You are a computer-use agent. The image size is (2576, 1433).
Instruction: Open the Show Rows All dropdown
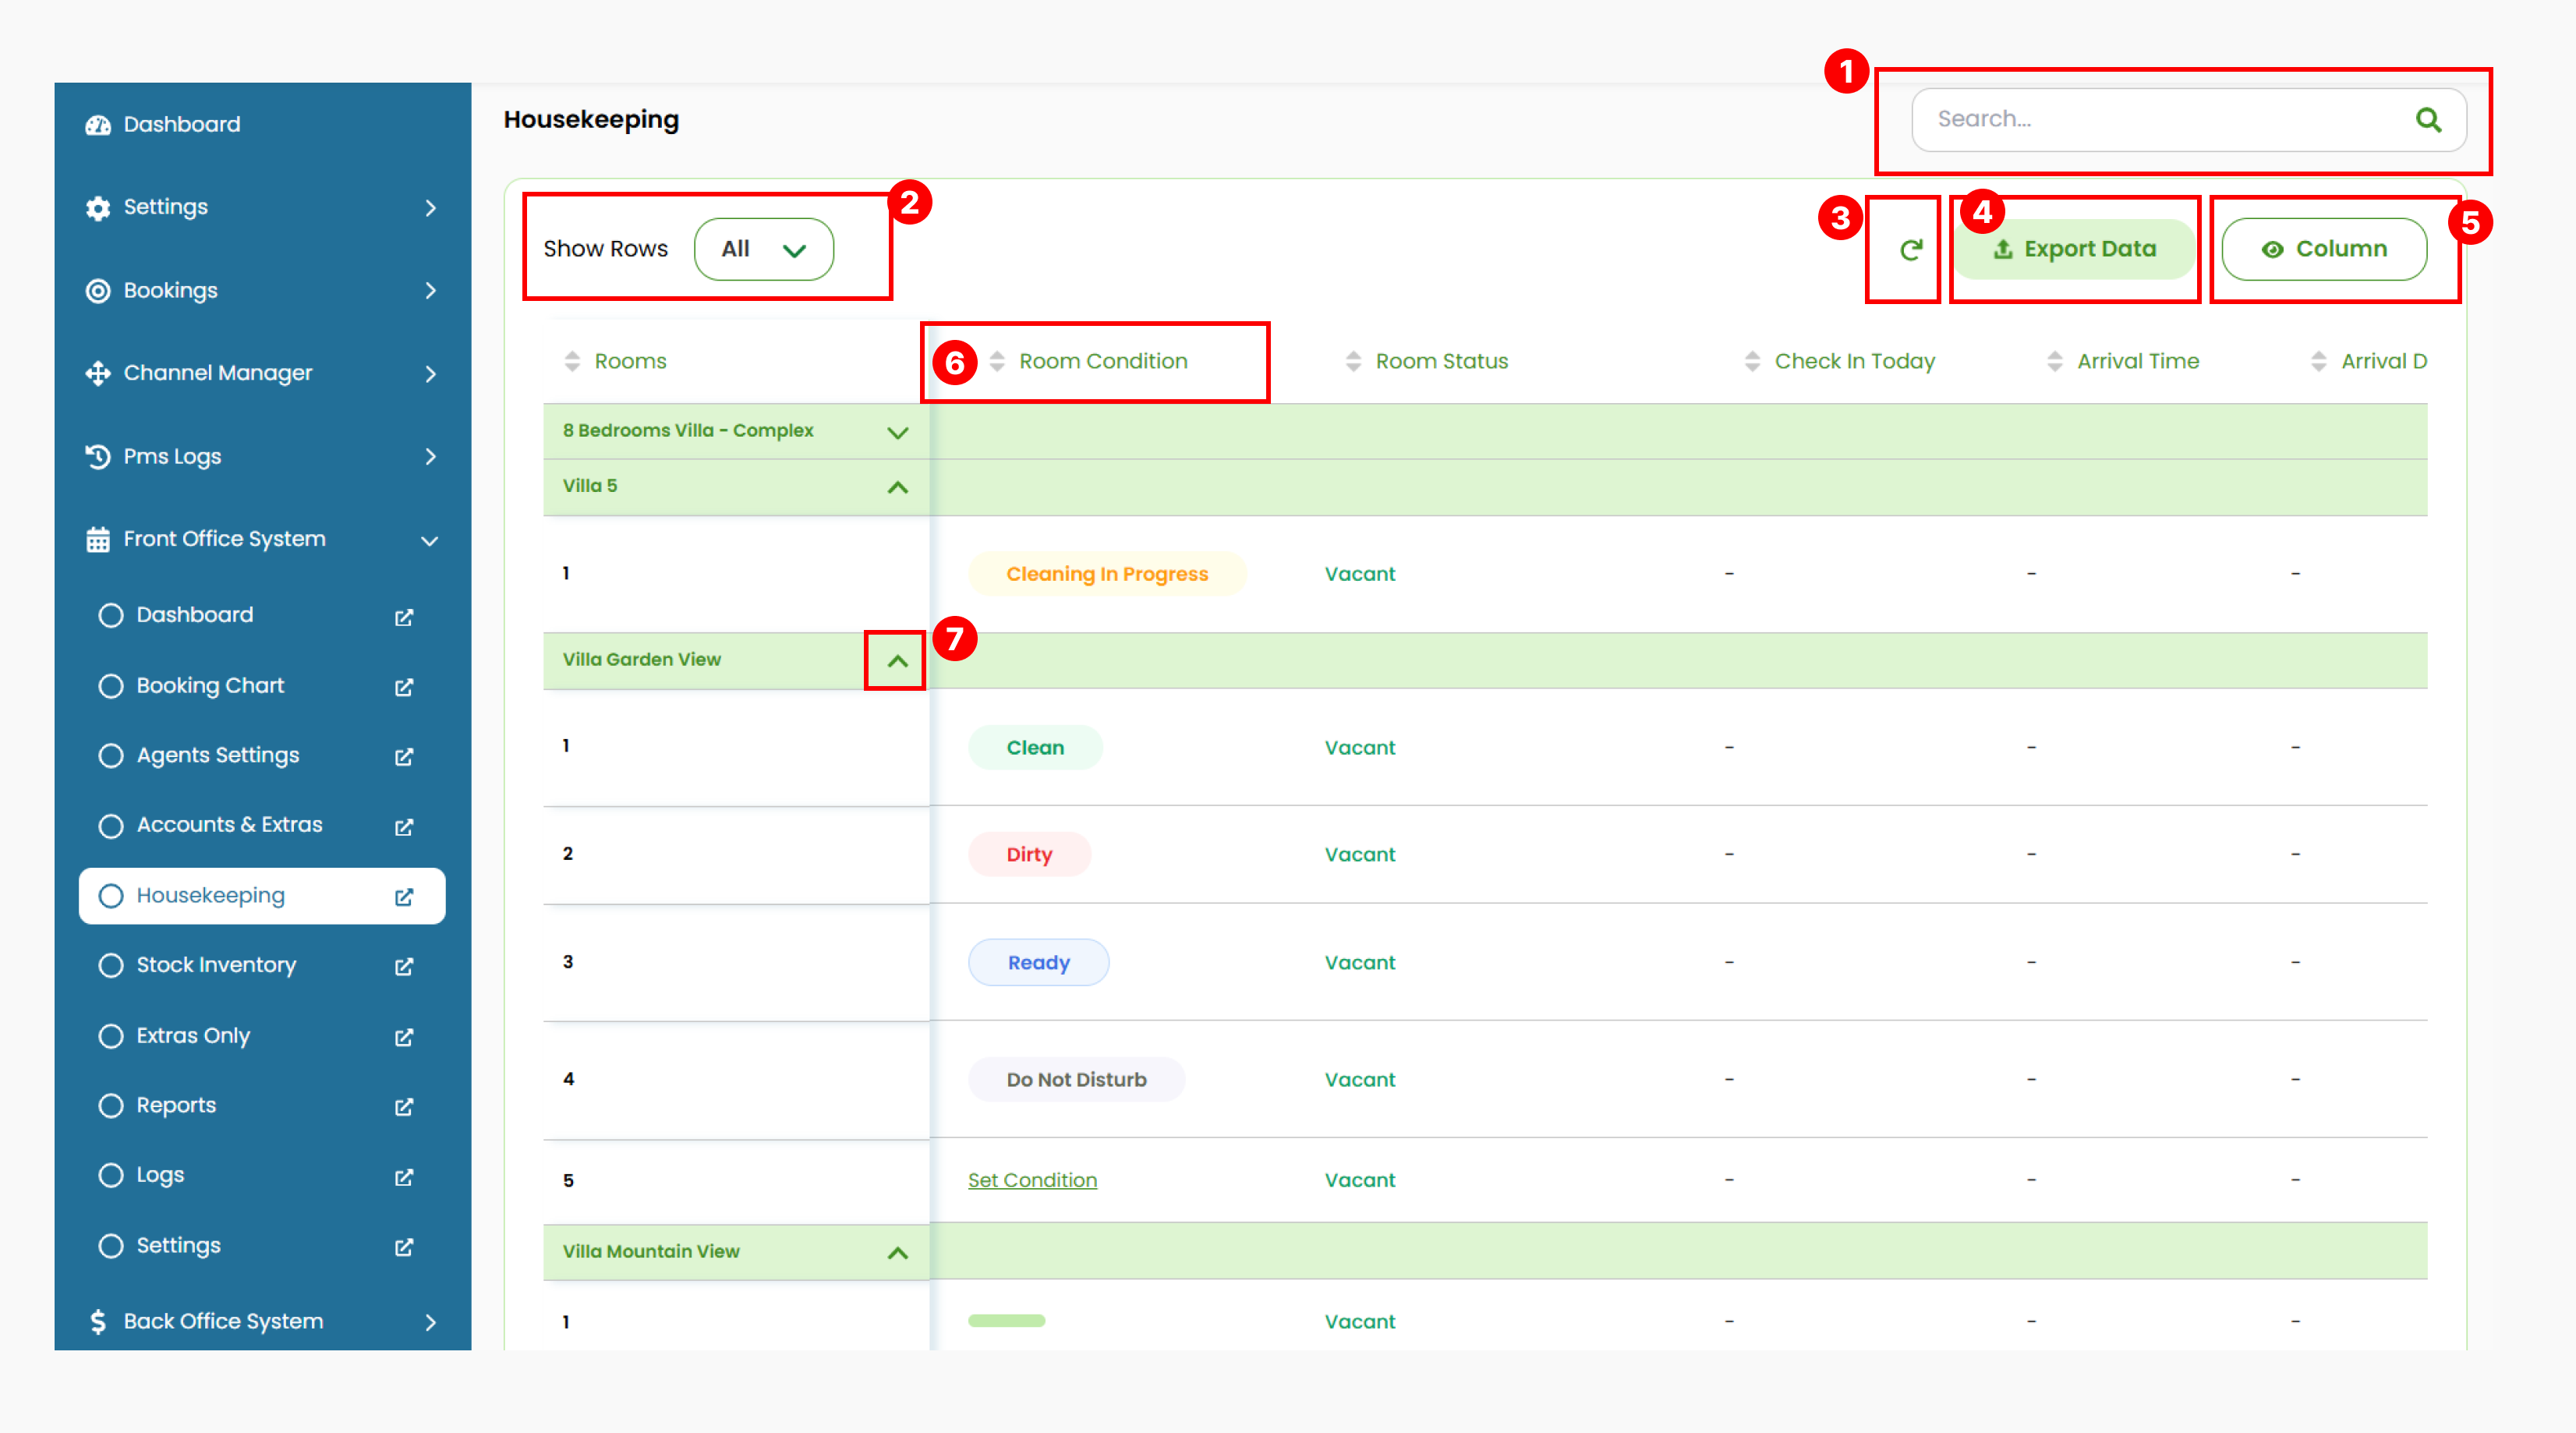pyautogui.click(x=764, y=249)
